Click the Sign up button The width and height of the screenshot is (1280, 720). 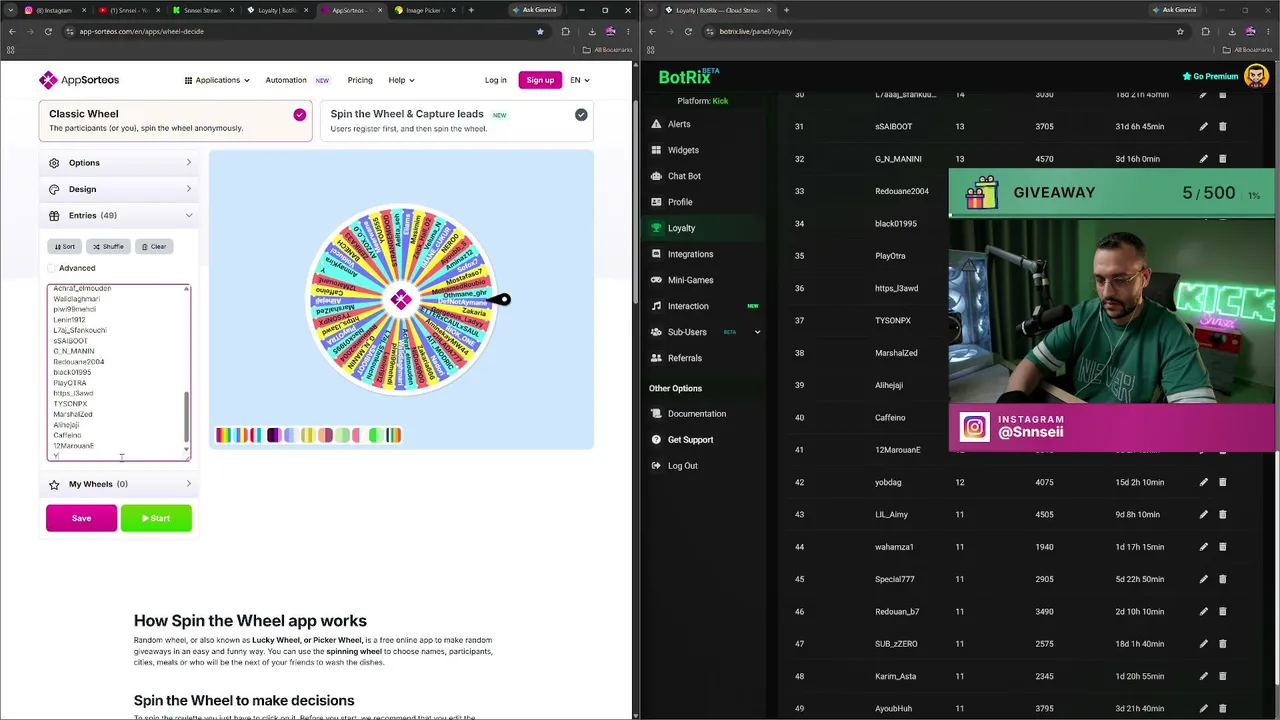click(540, 80)
